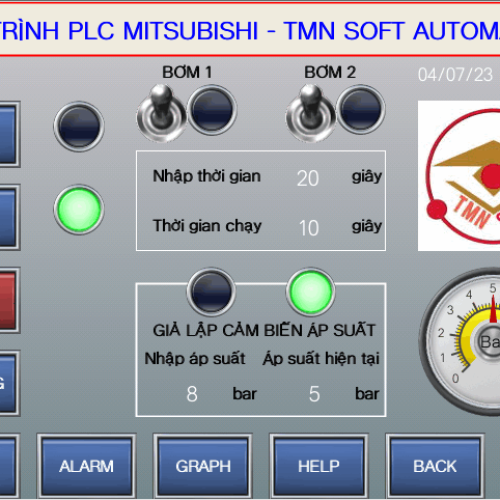500x500 pixels.
Task: Open the ALARM screen
Action: click(x=86, y=466)
